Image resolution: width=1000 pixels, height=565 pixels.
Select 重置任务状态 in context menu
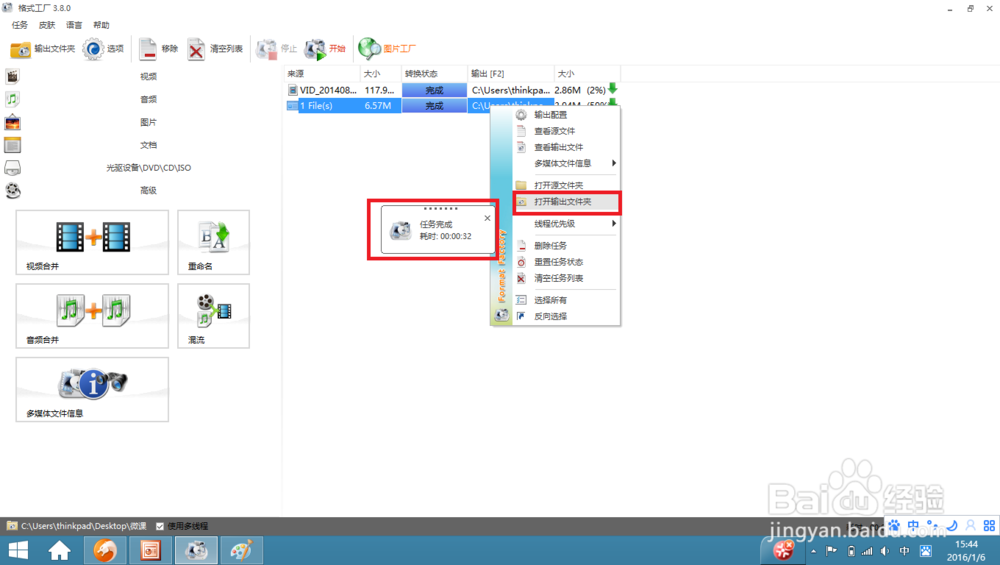[566, 262]
